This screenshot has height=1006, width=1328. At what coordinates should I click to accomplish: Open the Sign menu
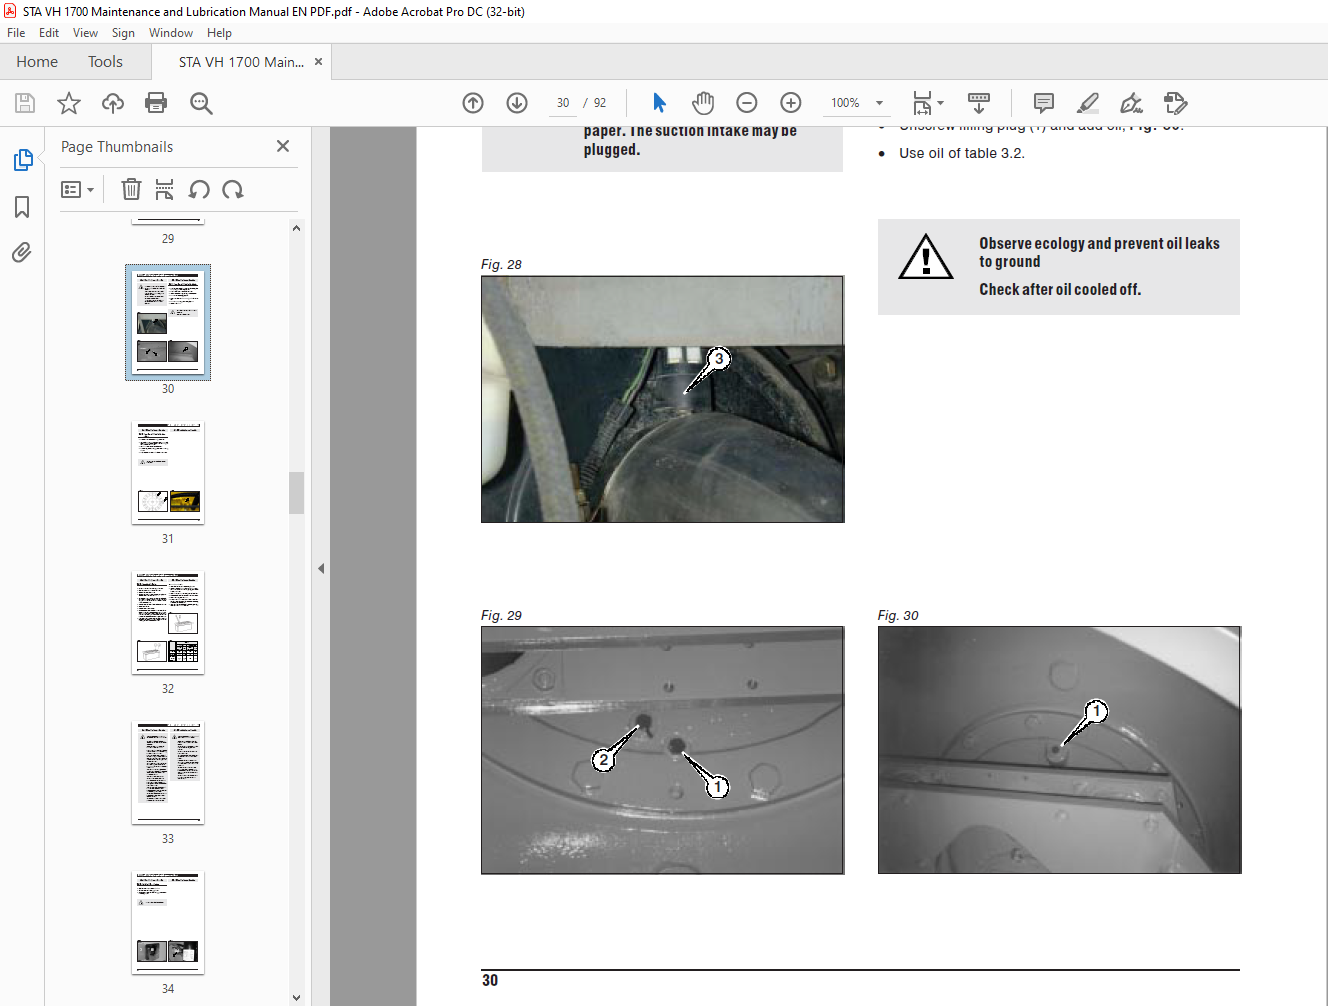point(123,33)
